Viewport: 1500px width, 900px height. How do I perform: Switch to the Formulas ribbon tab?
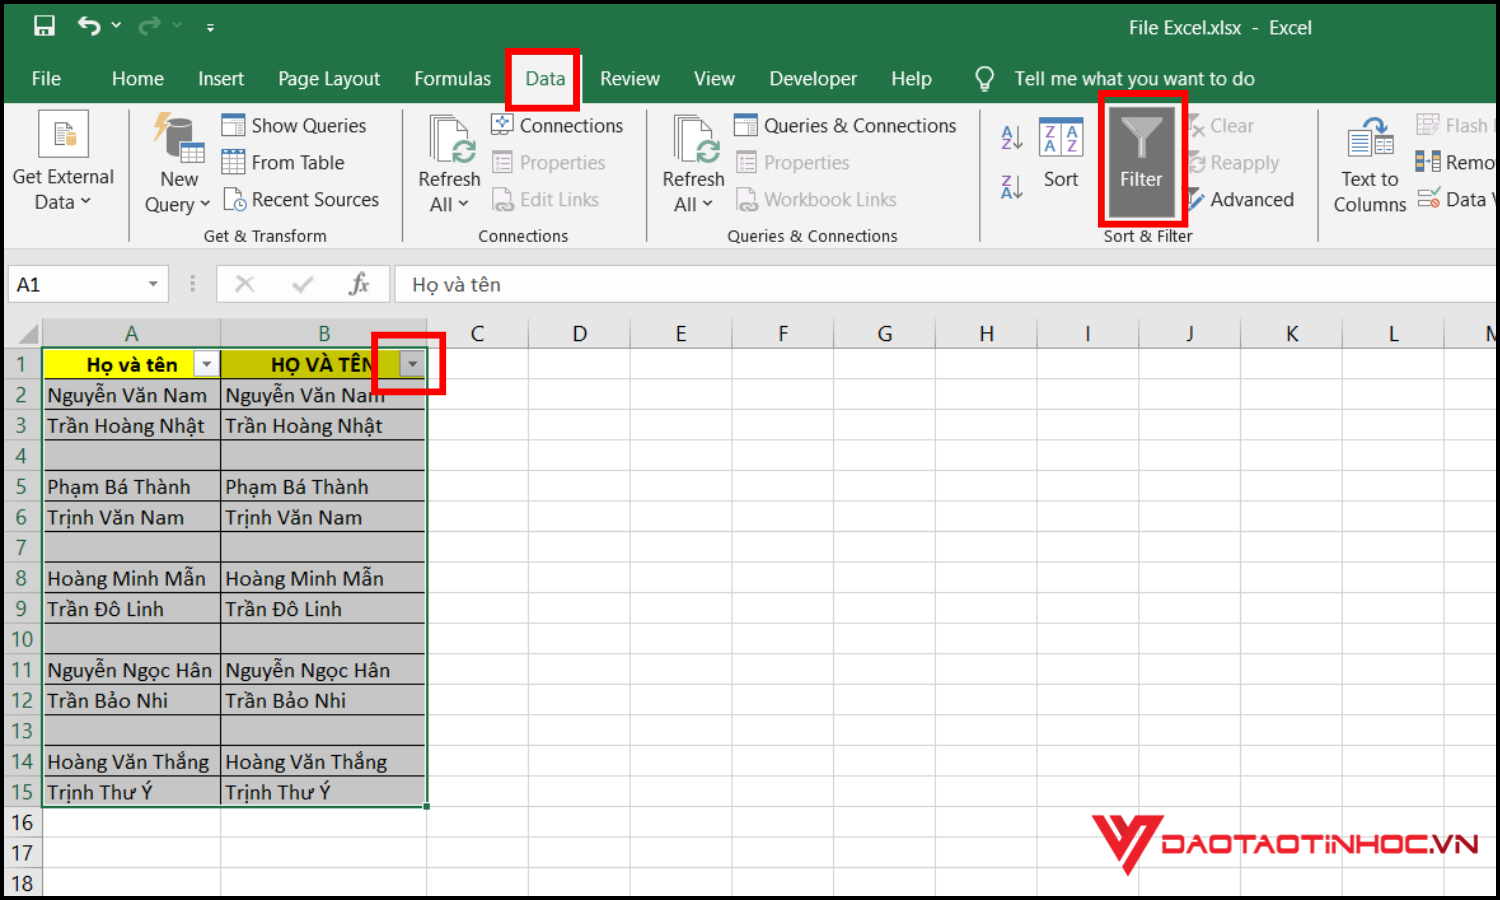pos(452,78)
